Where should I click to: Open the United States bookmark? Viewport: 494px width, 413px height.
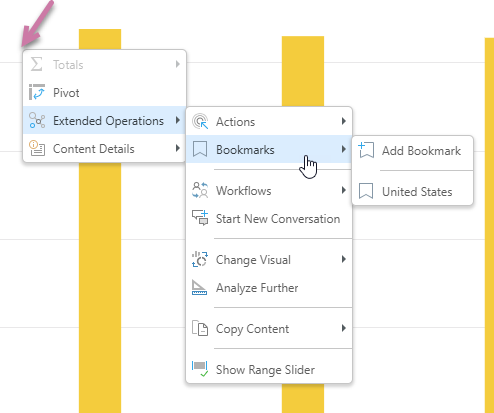coord(413,192)
